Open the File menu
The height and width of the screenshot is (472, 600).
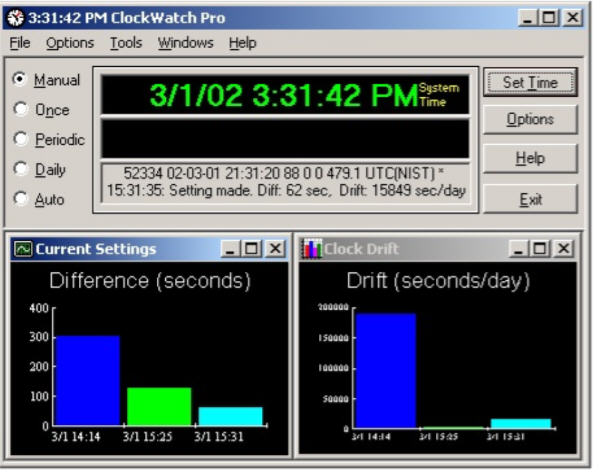pyautogui.click(x=20, y=43)
